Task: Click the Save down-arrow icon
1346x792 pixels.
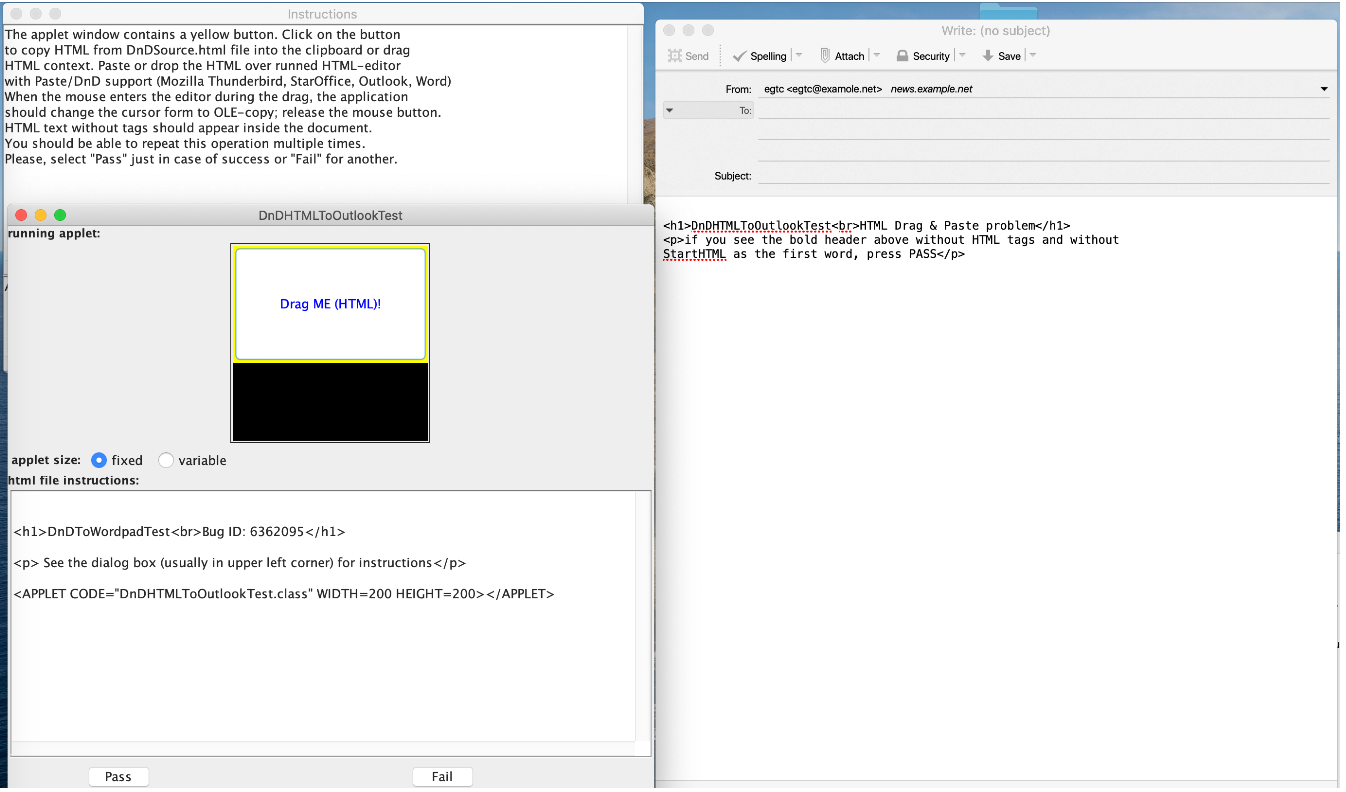Action: 988,56
